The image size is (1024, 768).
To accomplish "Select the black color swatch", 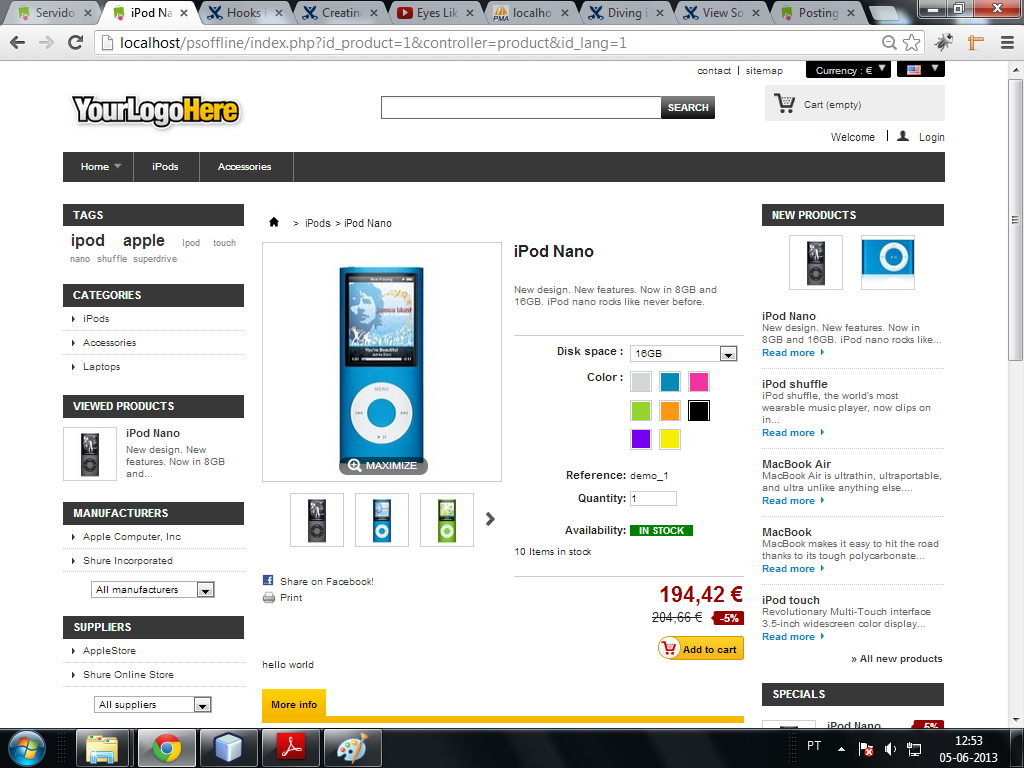I will click(698, 410).
